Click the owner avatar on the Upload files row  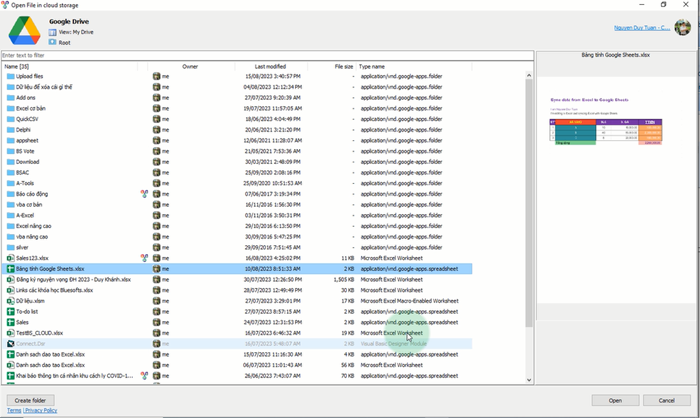[156, 76]
